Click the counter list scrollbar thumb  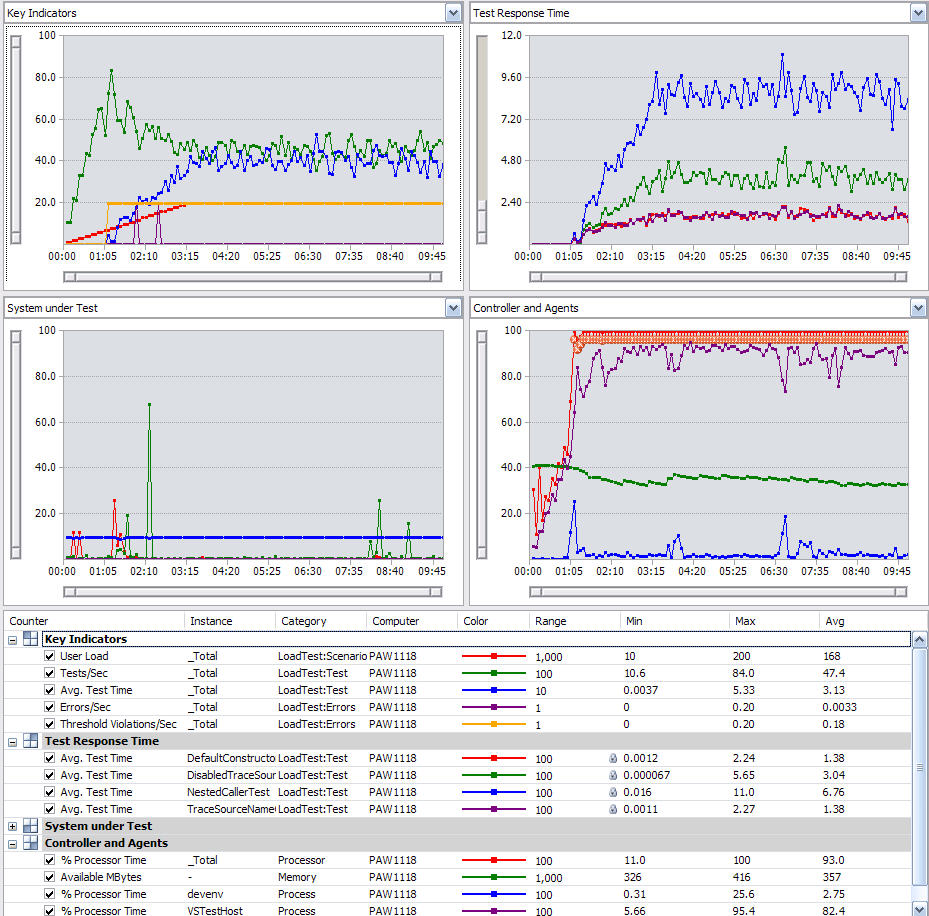(920, 767)
